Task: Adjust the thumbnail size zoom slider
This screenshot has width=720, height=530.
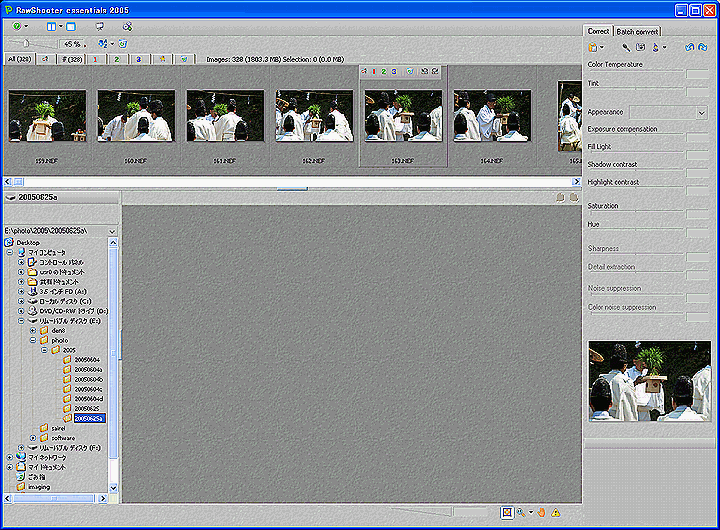Action: (x=24, y=44)
